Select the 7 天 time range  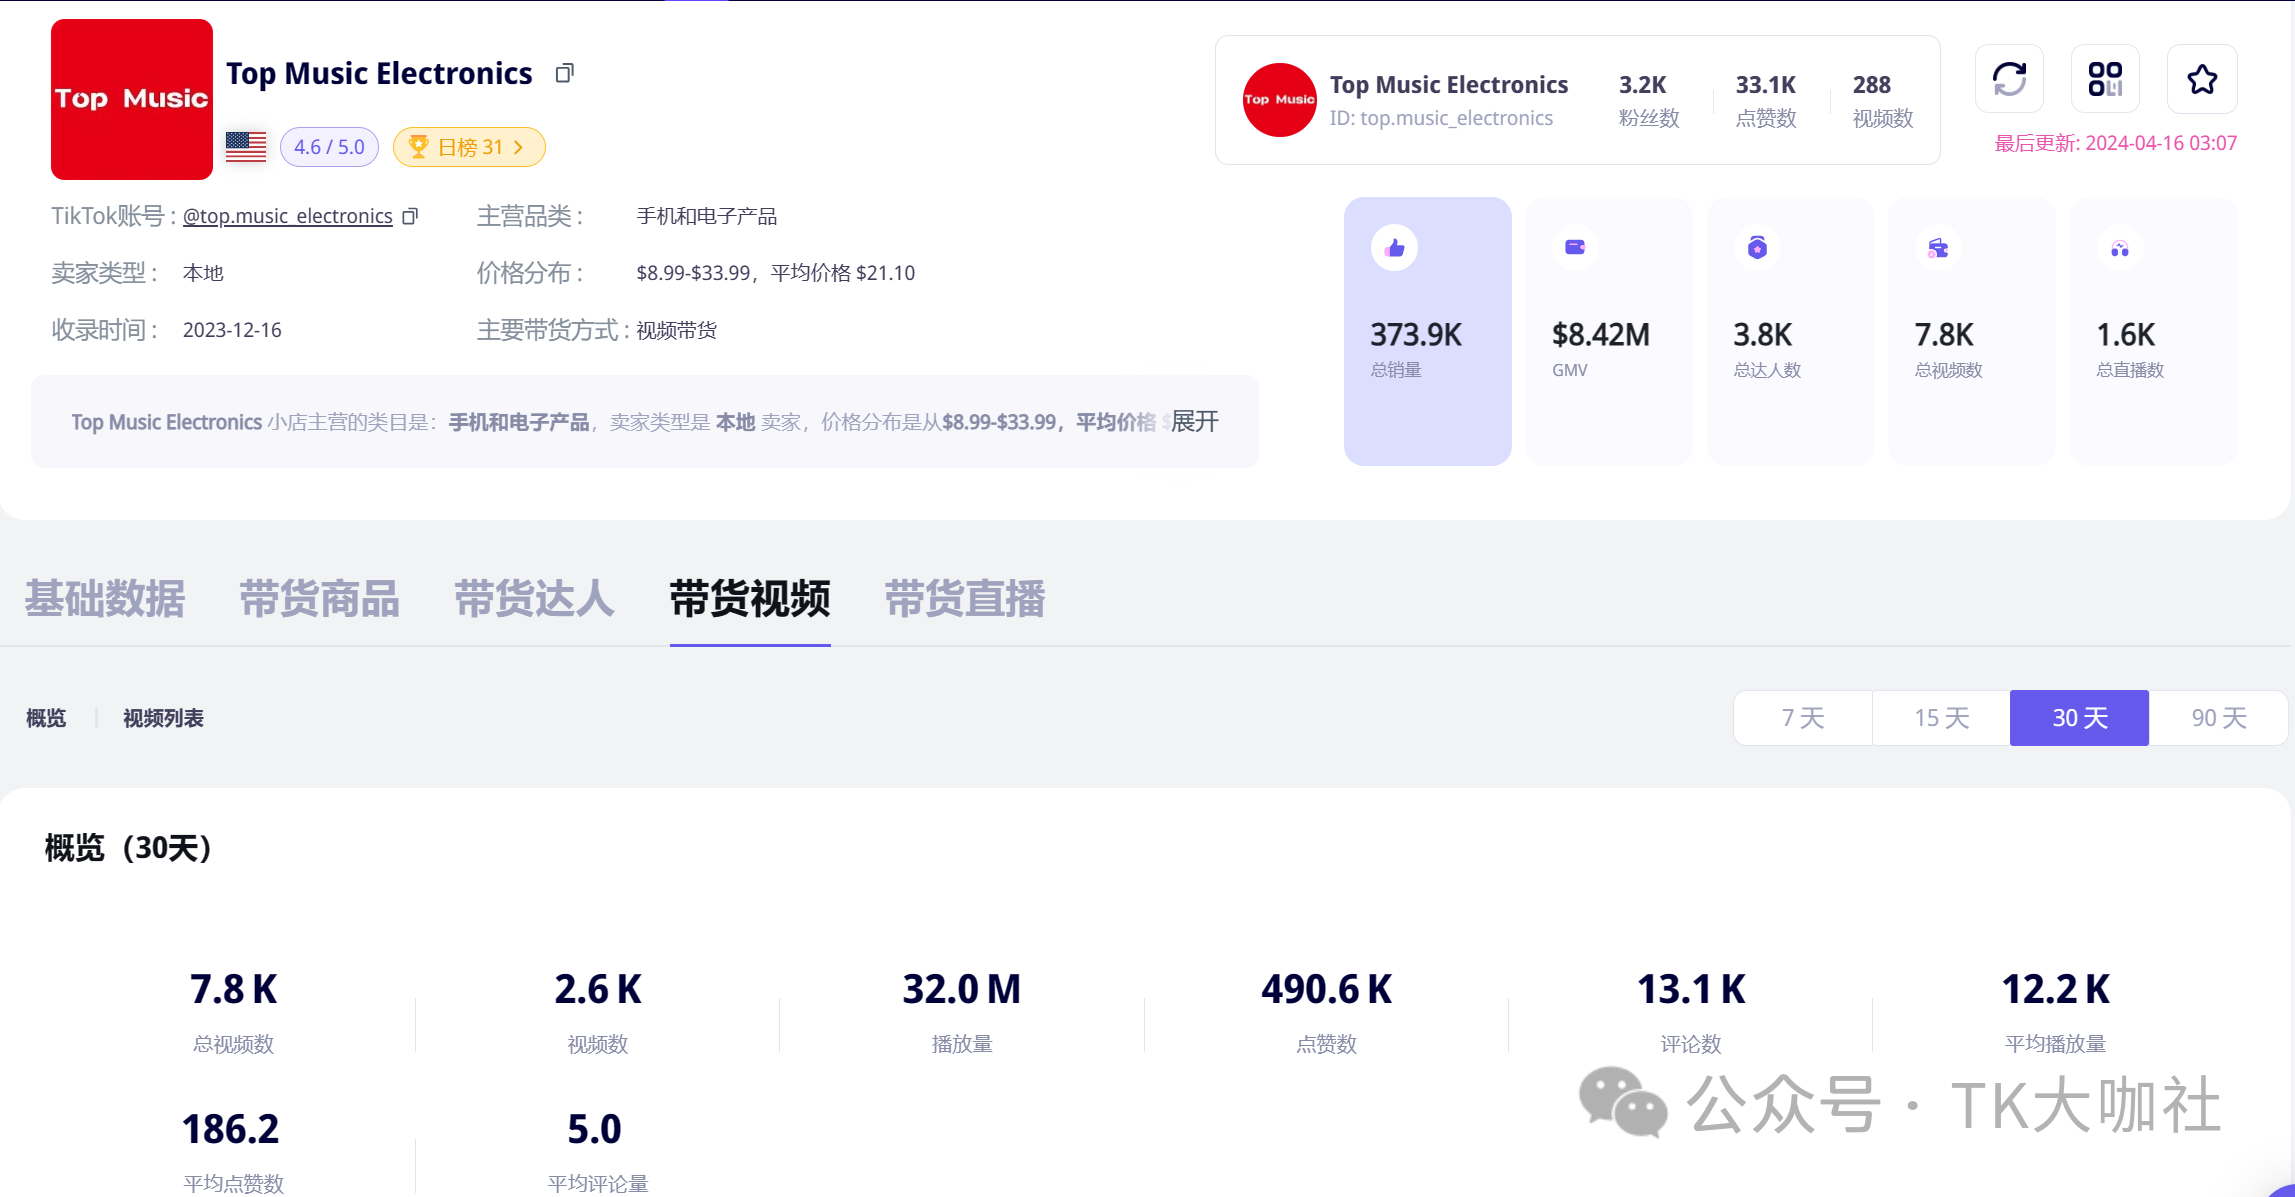1802,718
